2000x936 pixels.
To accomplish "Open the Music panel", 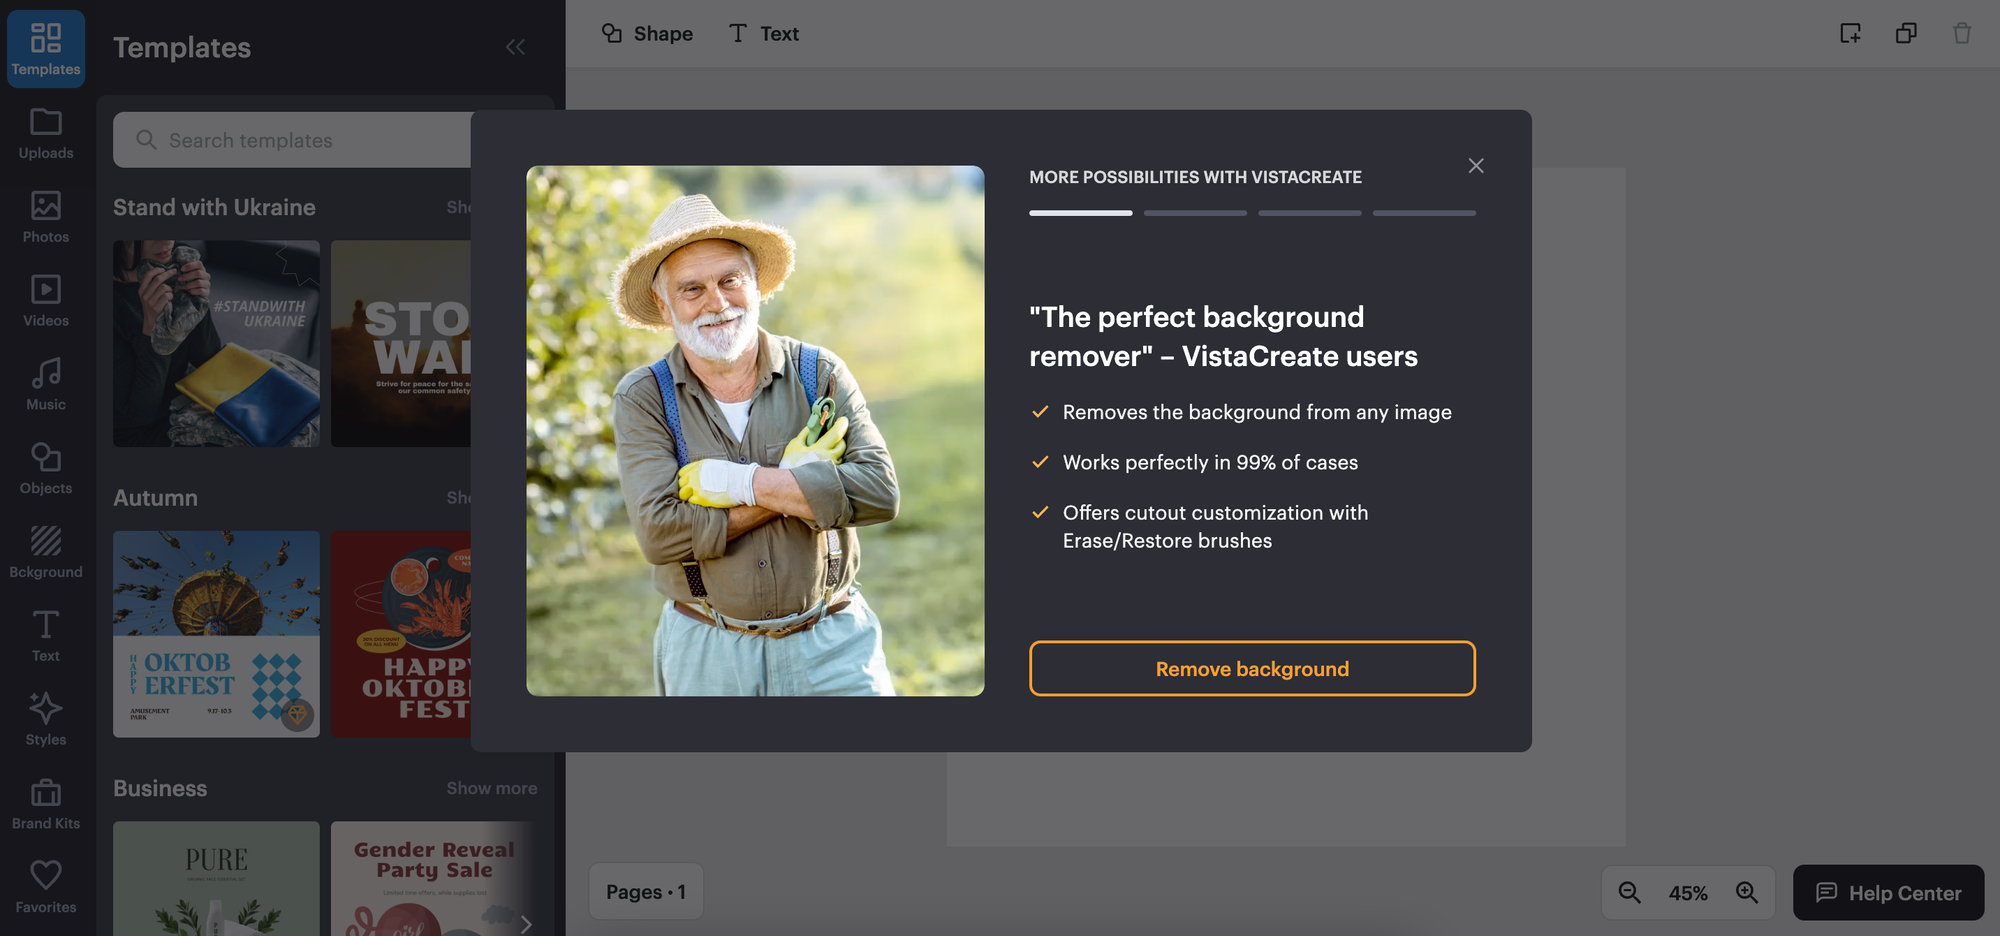I will [45, 383].
